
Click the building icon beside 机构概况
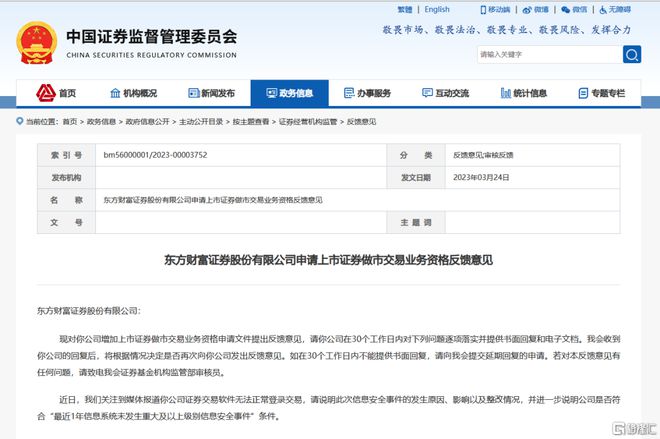pyautogui.click(x=115, y=93)
